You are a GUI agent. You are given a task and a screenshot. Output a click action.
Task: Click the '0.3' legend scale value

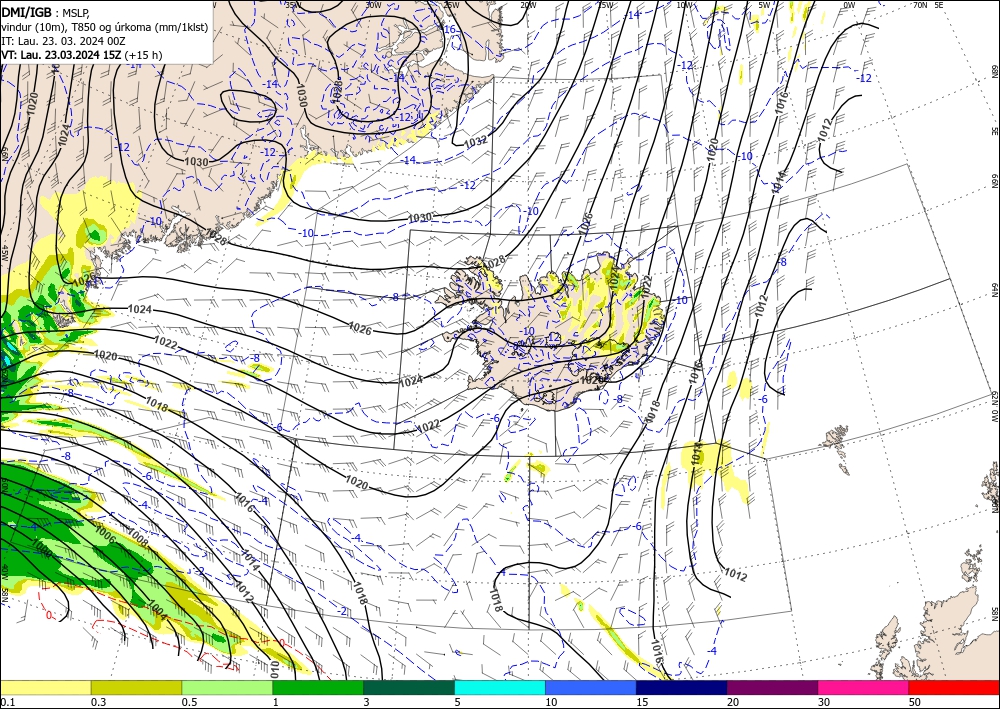pyautogui.click(x=98, y=702)
